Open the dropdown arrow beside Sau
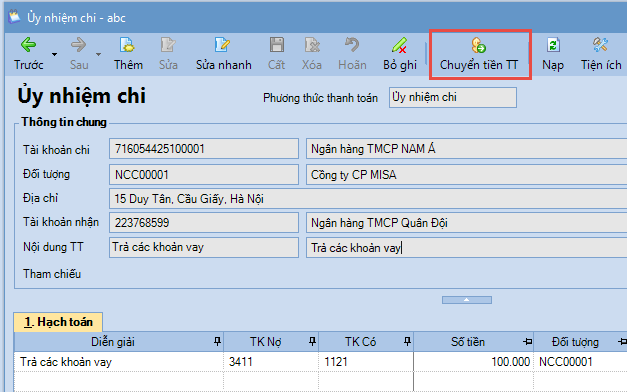This screenshot has height=392, width=627. tap(98, 54)
